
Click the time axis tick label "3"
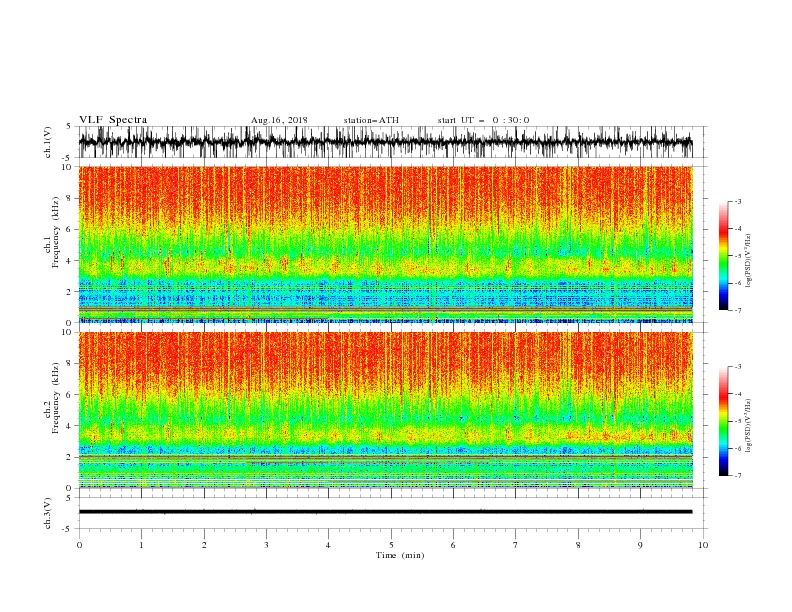coord(266,545)
